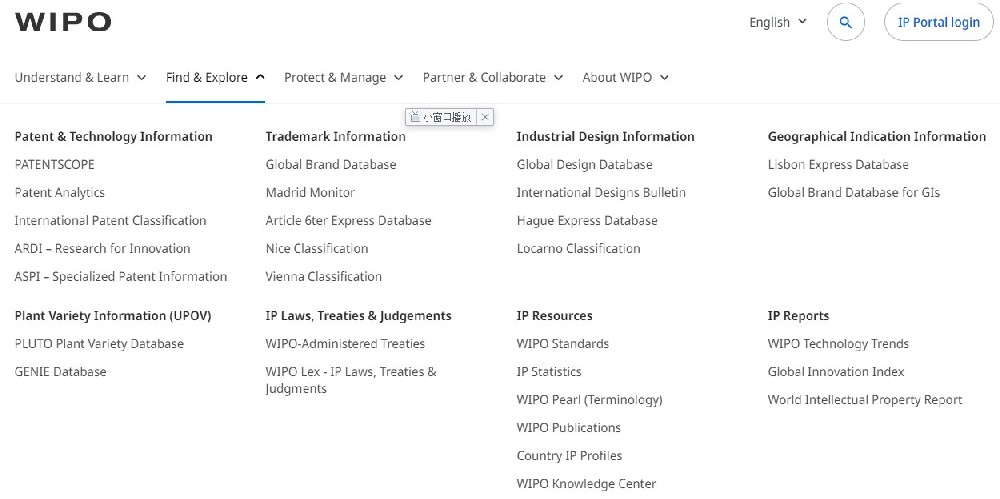
Task: Open Trademark Information heading
Action: click(x=335, y=137)
